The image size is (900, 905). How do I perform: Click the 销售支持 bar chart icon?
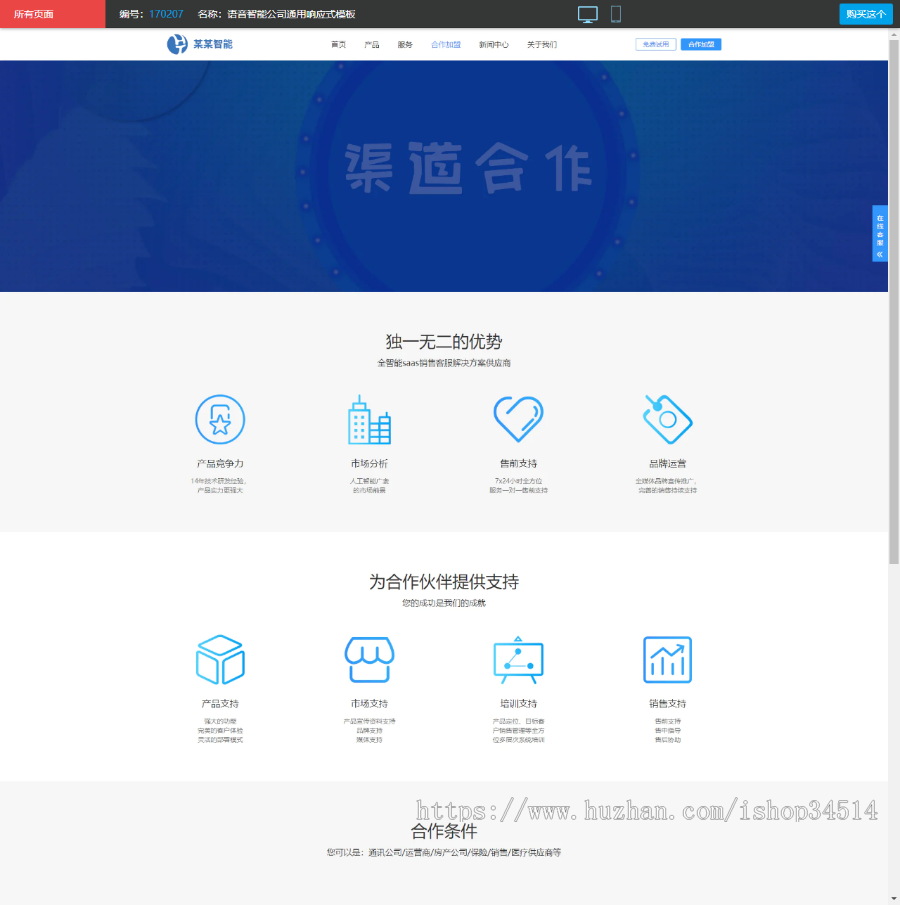click(x=667, y=658)
